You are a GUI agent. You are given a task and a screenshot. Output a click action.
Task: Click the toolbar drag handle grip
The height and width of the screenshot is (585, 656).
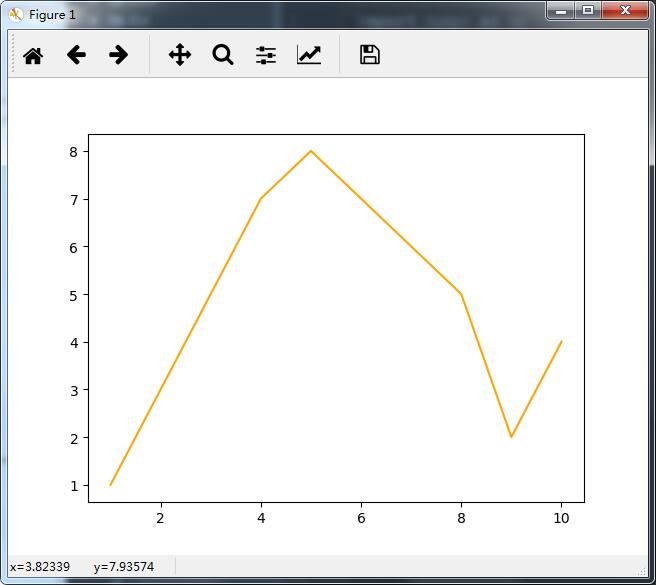(x=13, y=53)
